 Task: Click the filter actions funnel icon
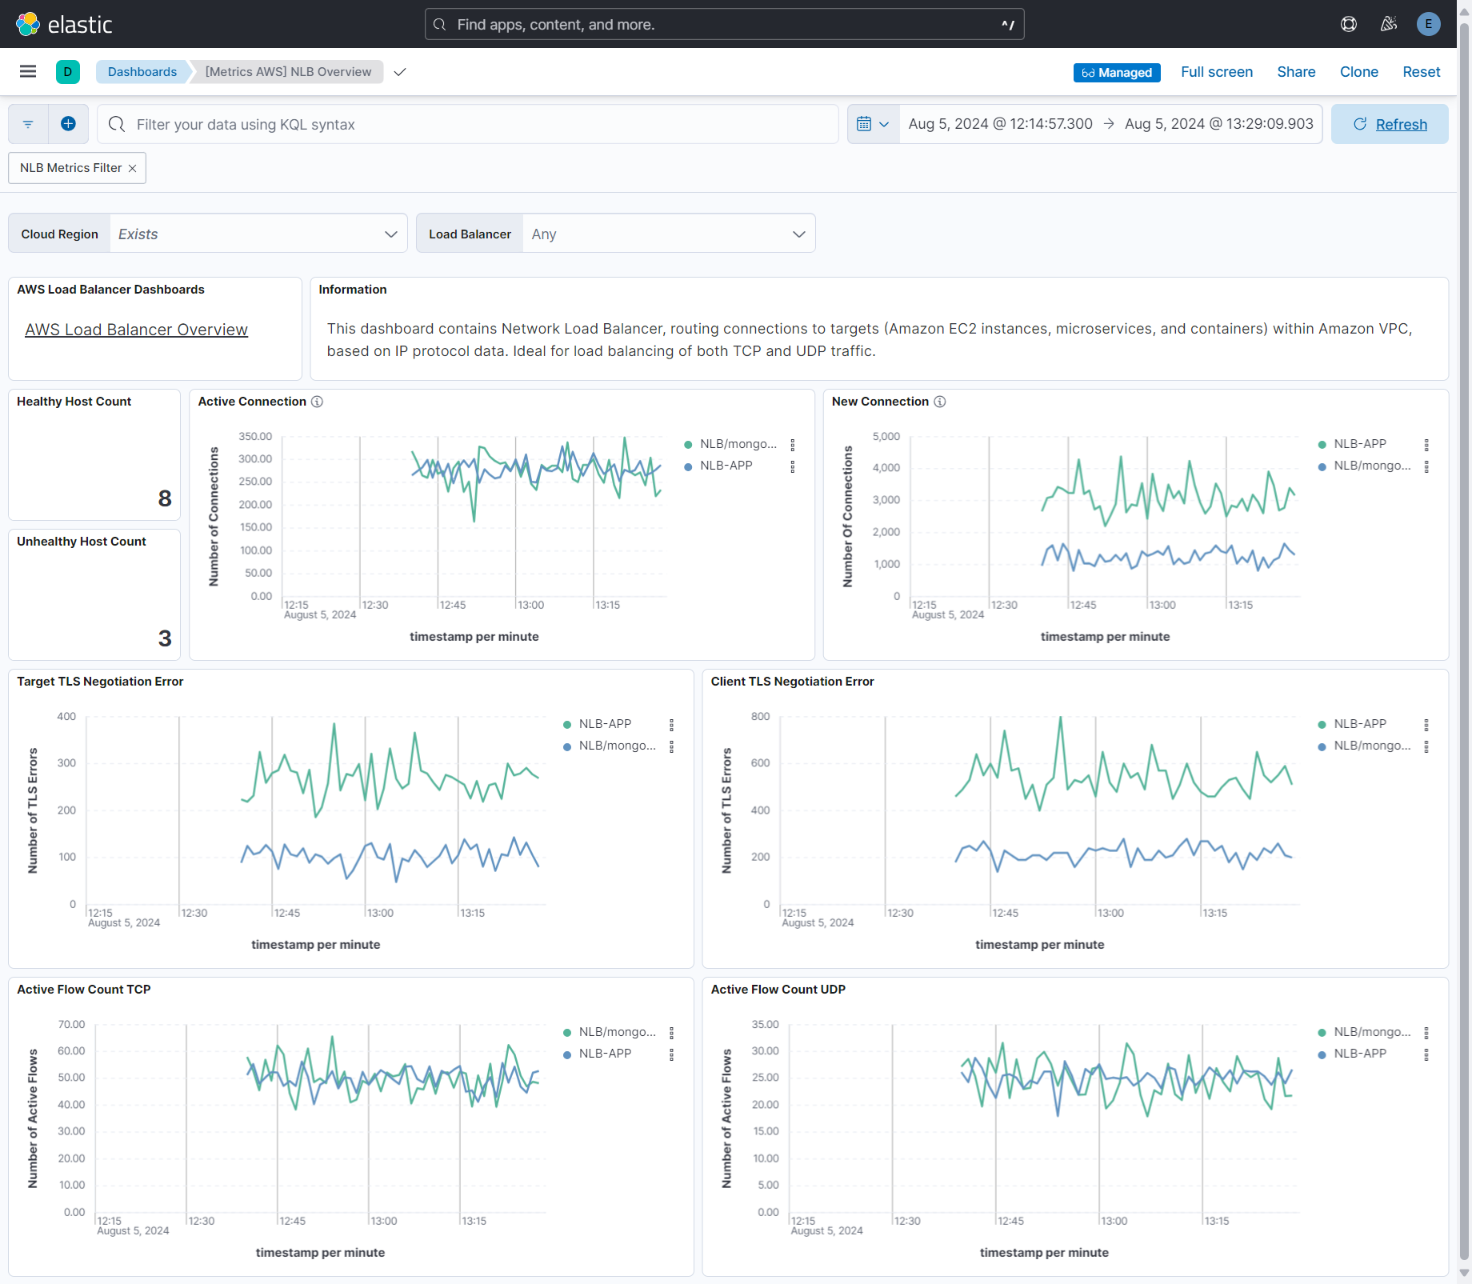(27, 123)
